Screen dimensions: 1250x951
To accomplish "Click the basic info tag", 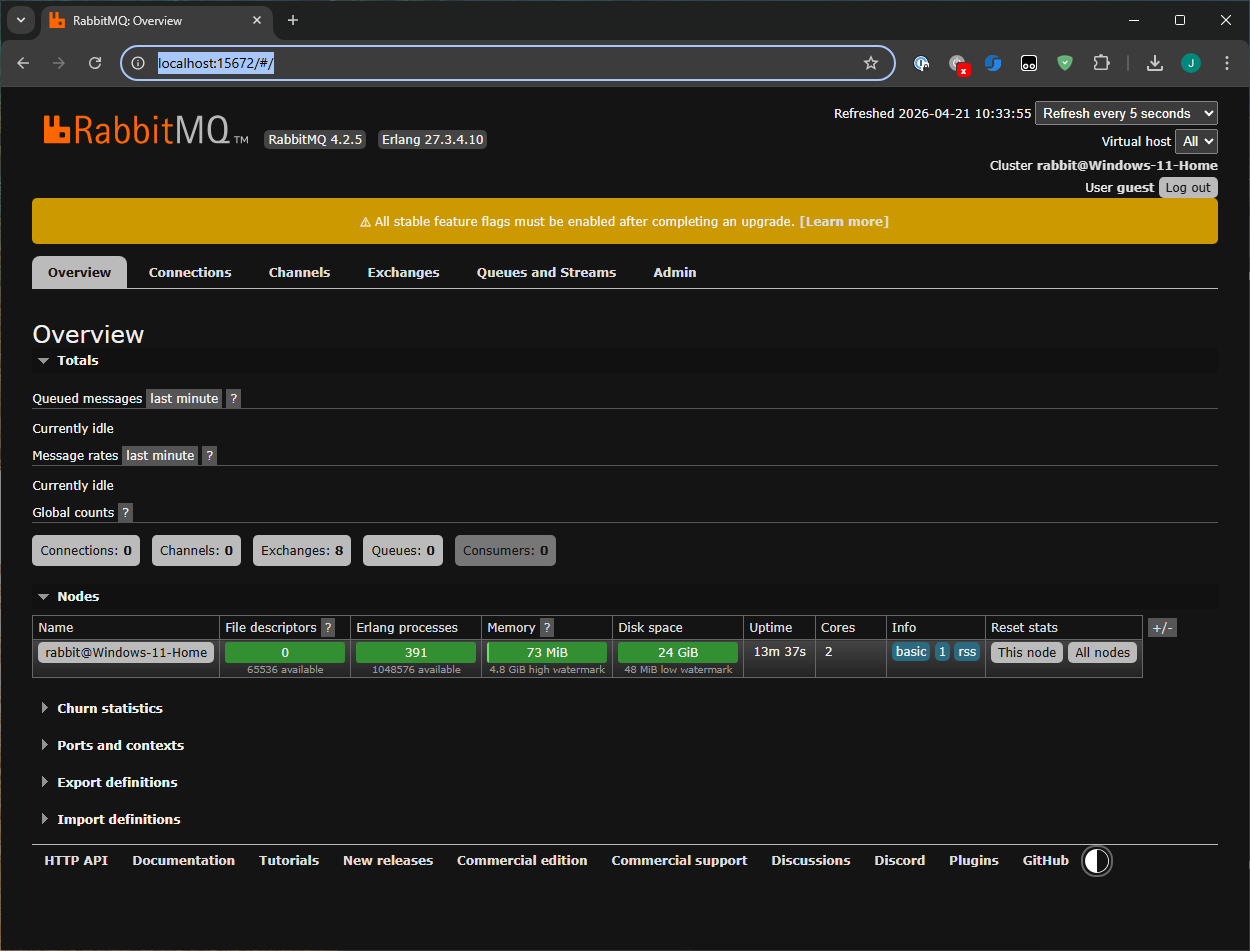I will point(911,652).
